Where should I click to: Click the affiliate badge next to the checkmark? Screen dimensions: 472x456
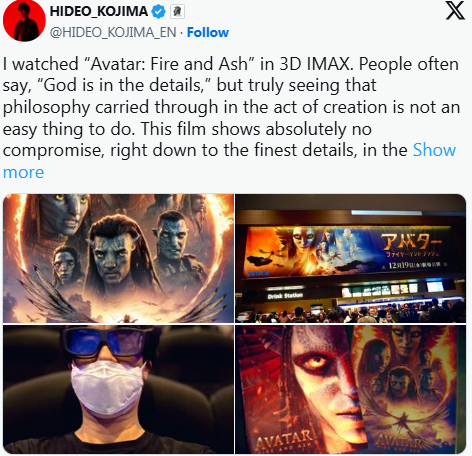[177, 12]
